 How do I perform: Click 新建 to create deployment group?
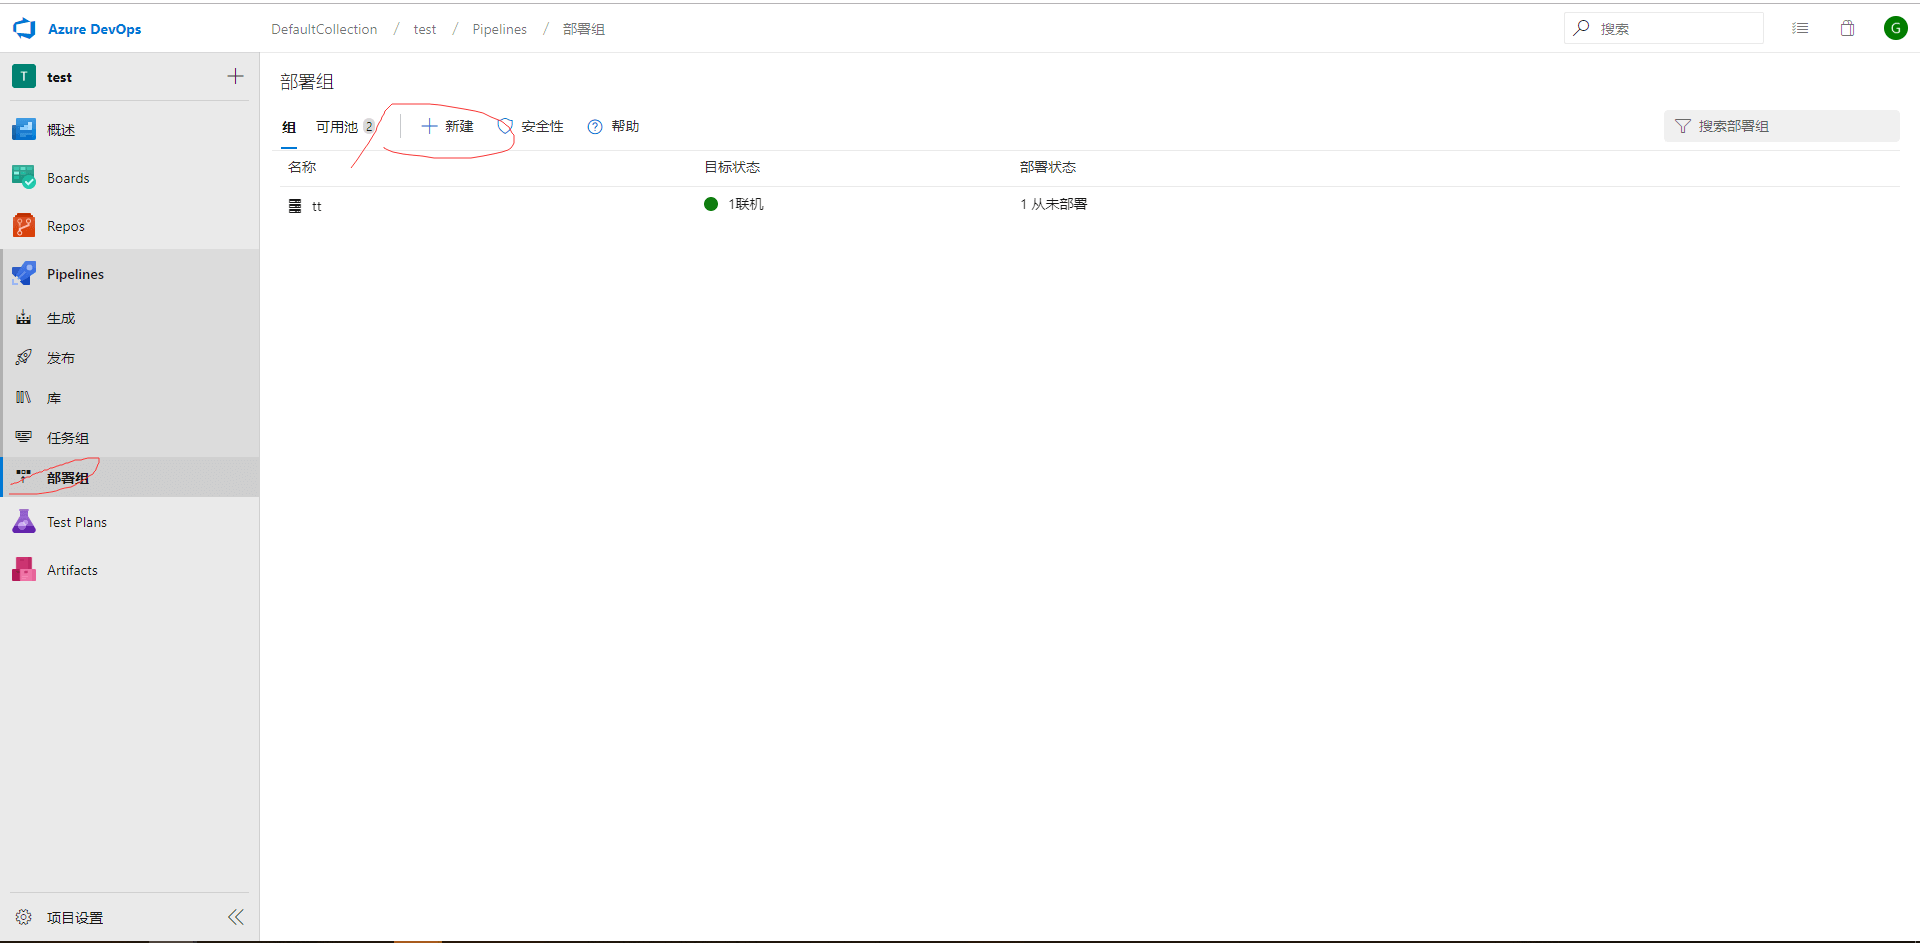[448, 126]
